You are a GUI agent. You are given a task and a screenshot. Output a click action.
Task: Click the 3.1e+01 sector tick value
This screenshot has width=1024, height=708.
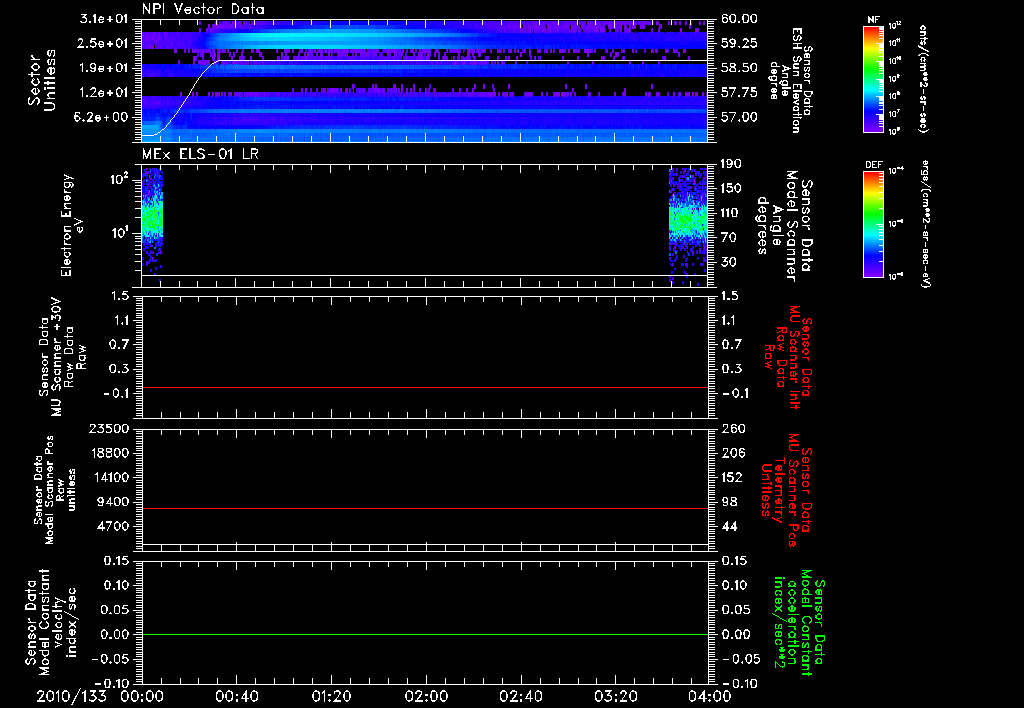pos(104,19)
